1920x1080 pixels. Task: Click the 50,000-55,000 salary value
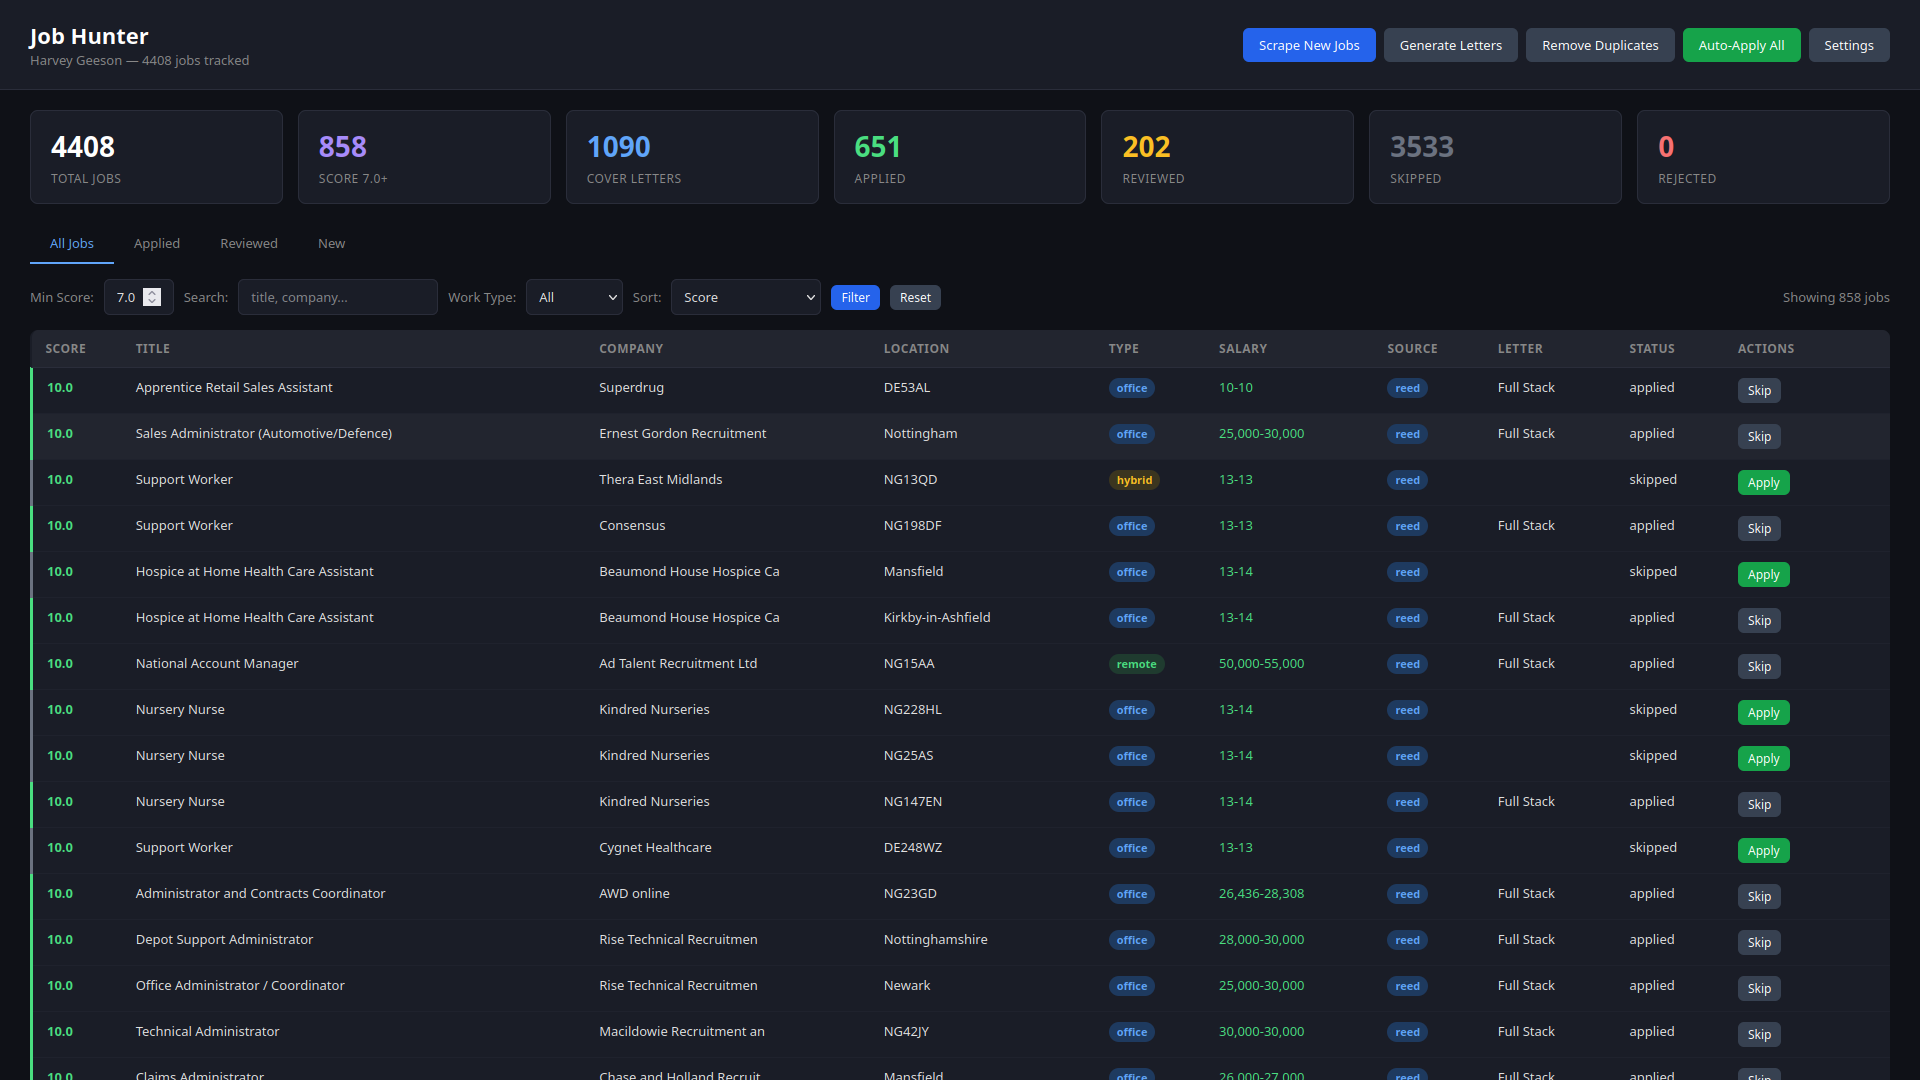pos(1261,663)
